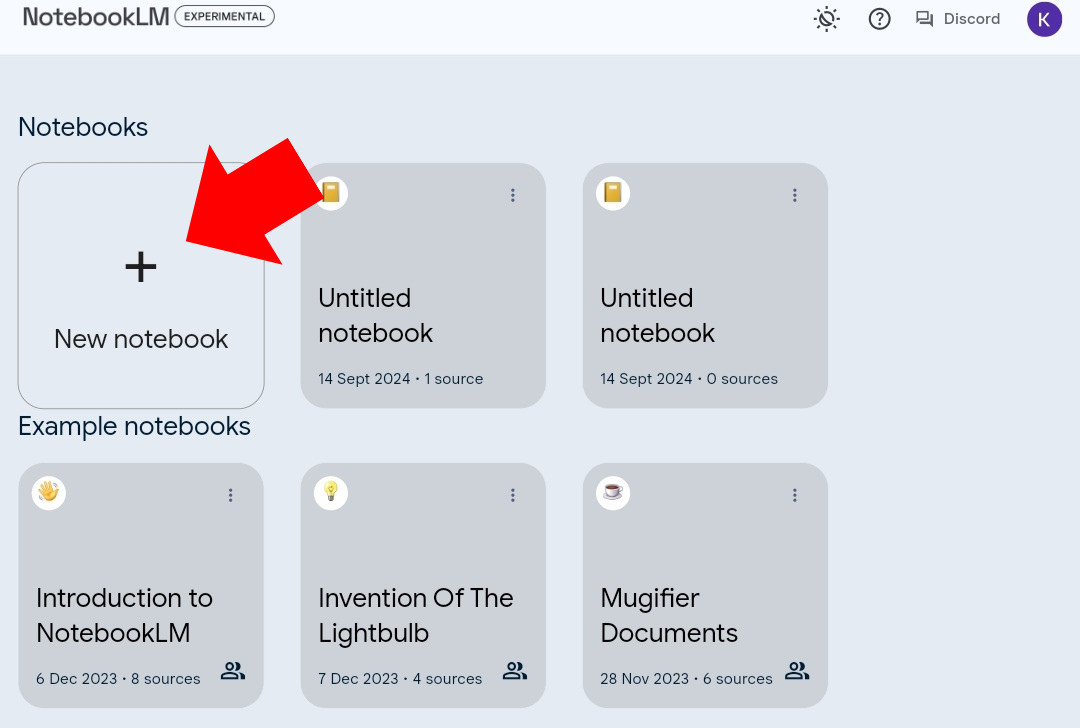Open options menu for Untitled notebook with 0 sources
Image resolution: width=1080 pixels, height=728 pixels.
point(795,195)
